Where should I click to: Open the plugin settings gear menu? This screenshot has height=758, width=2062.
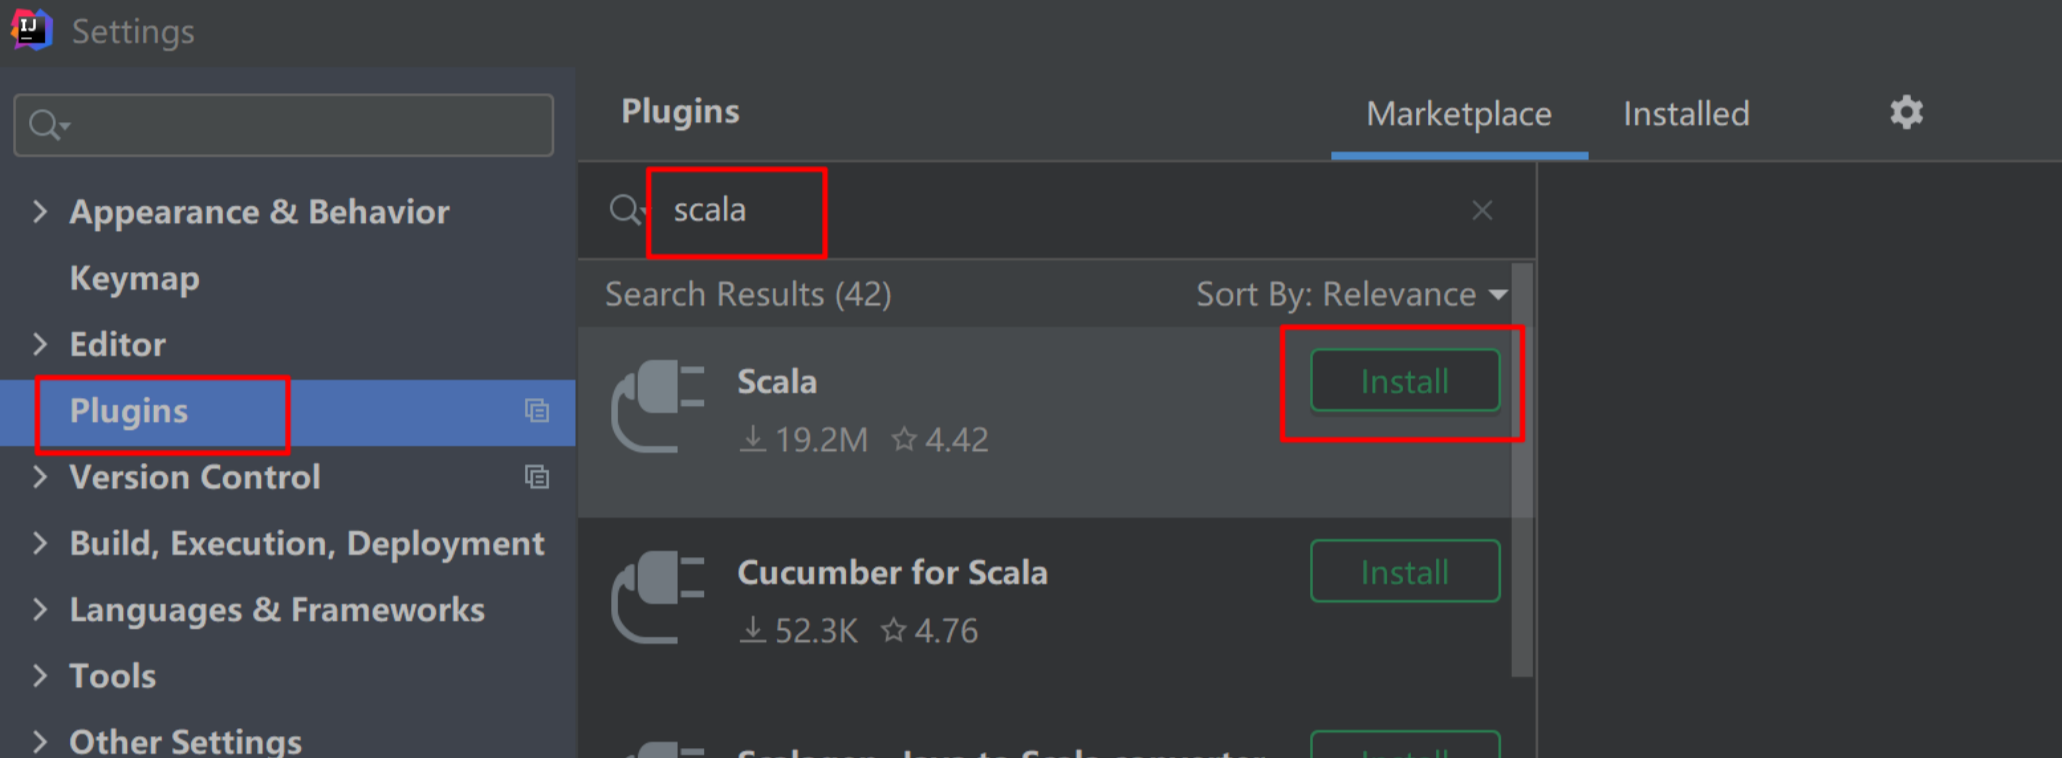click(1904, 113)
